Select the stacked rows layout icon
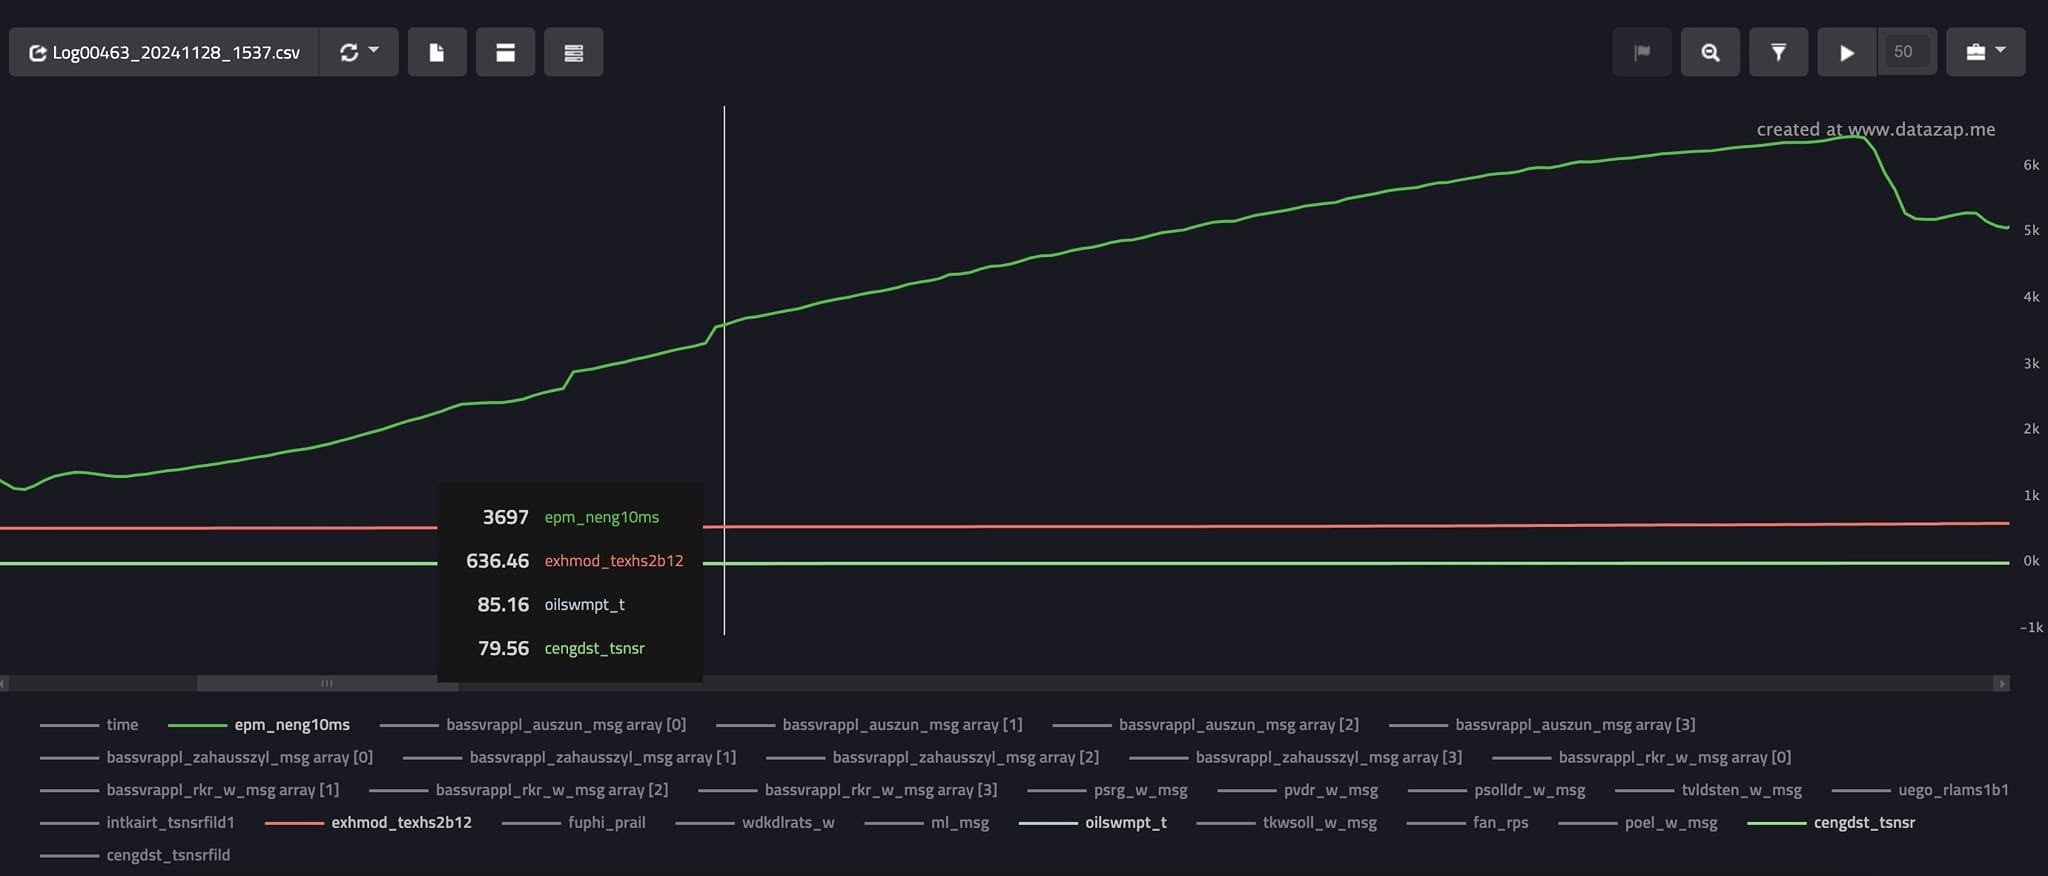The width and height of the screenshot is (2048, 876). point(573,52)
